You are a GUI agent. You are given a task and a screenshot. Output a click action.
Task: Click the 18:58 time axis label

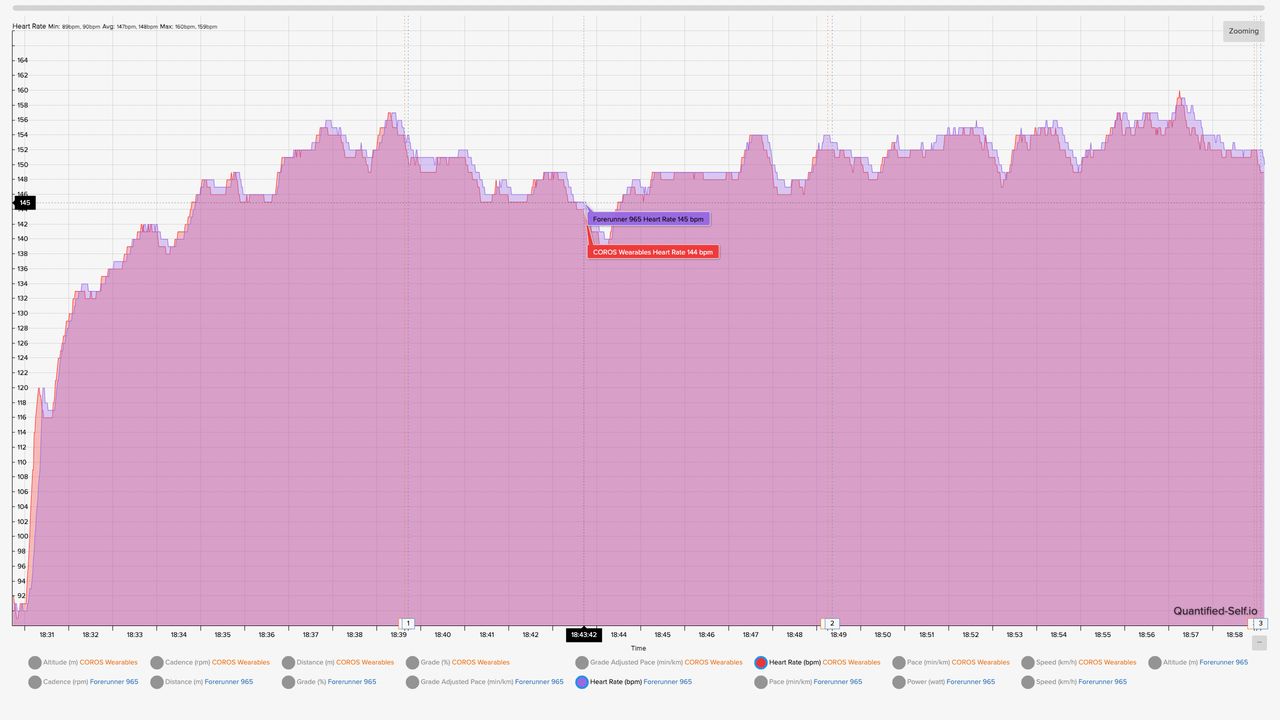point(1234,635)
